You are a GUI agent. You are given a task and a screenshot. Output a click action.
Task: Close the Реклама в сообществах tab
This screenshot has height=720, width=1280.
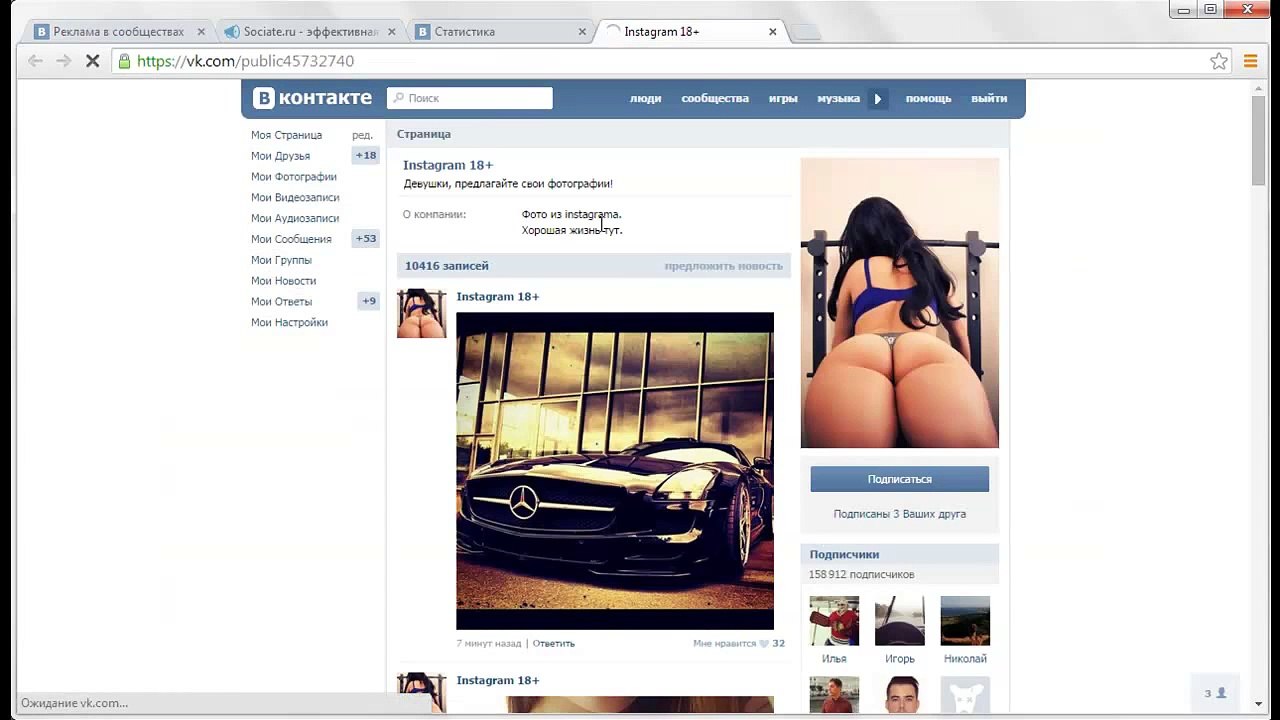[x=201, y=32]
